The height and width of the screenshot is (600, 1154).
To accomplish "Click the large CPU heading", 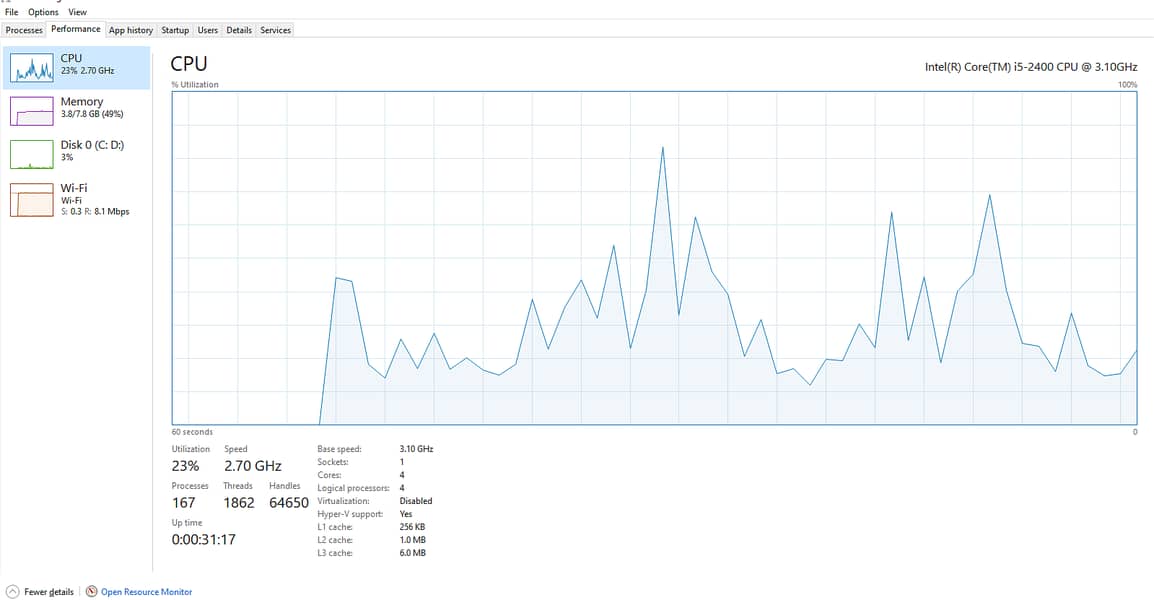I will [189, 64].
